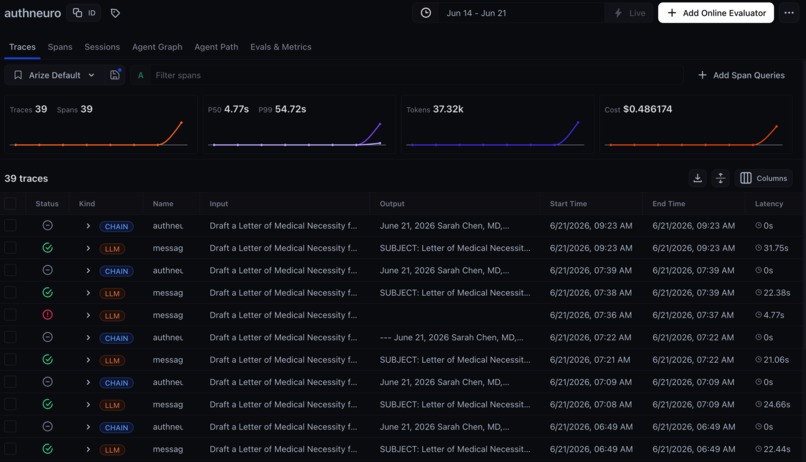This screenshot has height=462, width=806.
Task: Copy the authneuro project ID
Action: (x=84, y=13)
